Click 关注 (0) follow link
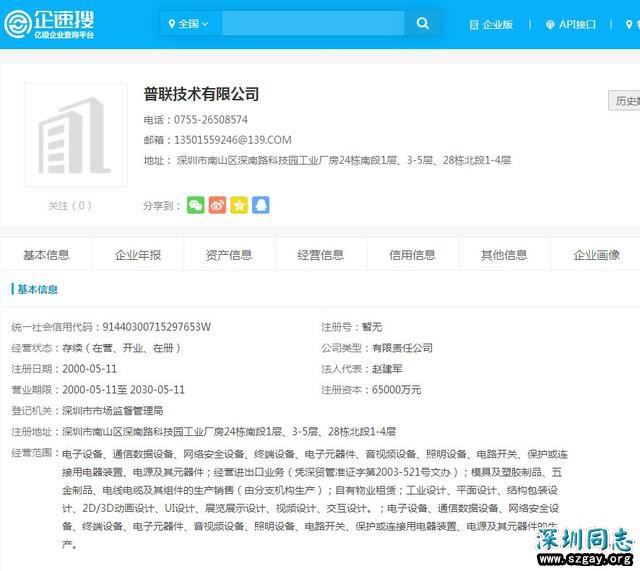 [x=70, y=206]
